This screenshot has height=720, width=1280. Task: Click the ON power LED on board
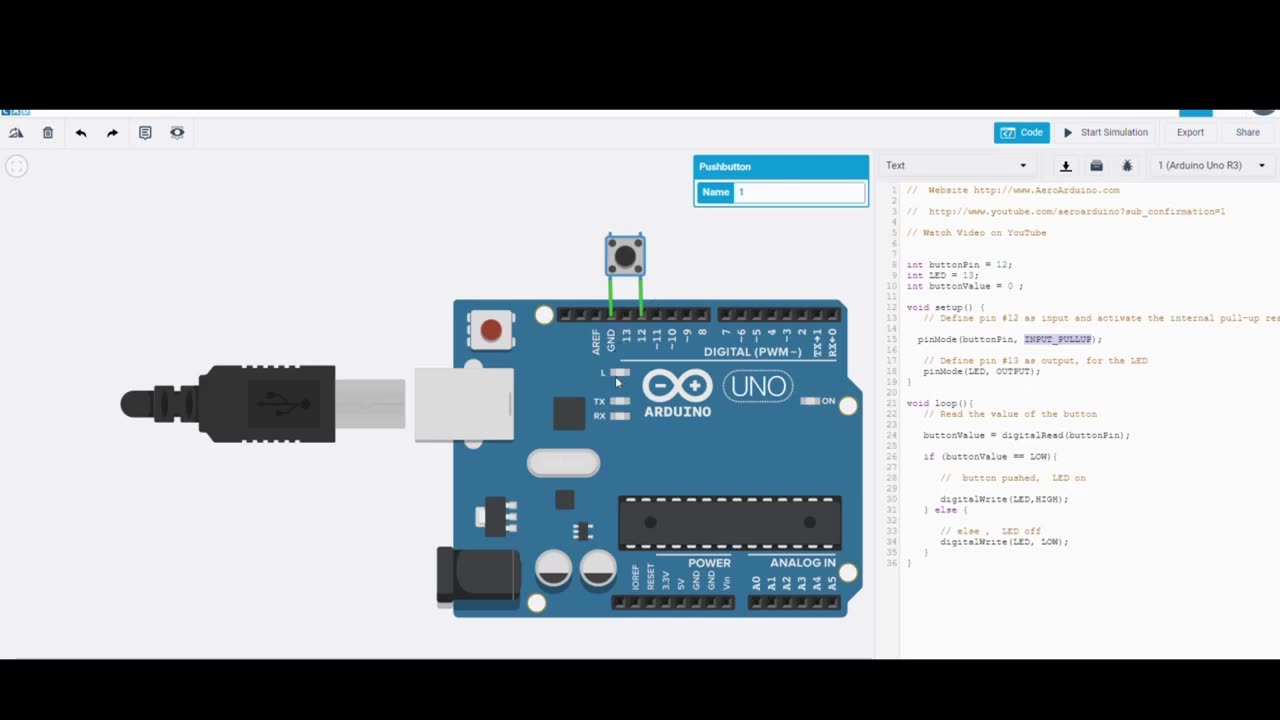click(810, 401)
